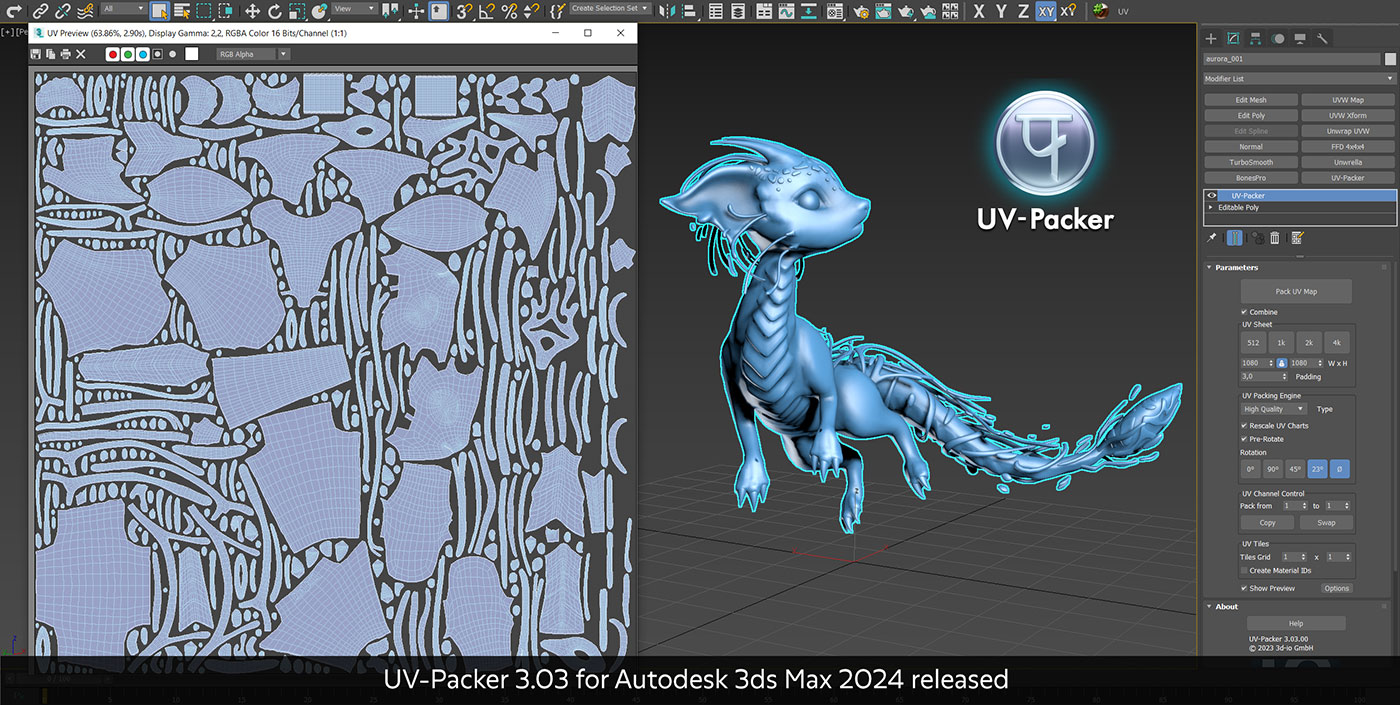Remove modifier with the trash icon

point(1274,238)
